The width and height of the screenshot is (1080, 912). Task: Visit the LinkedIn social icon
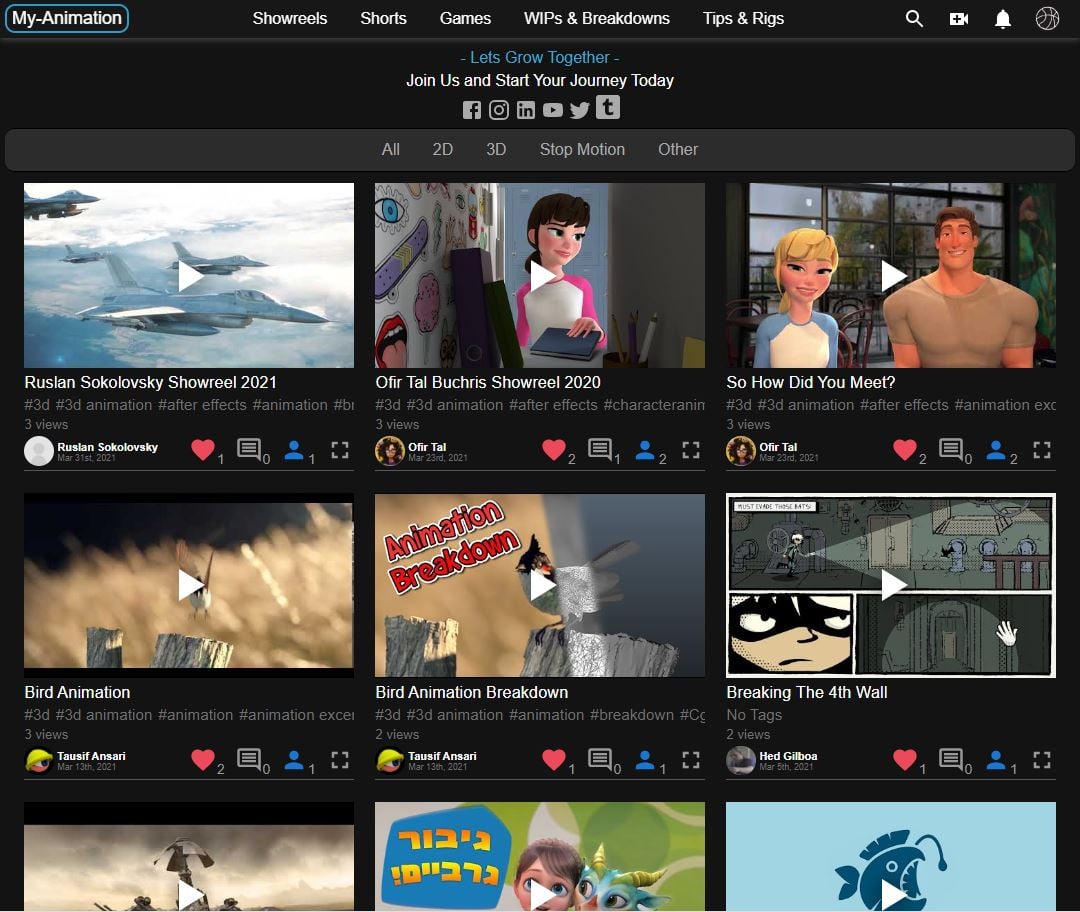coord(526,110)
